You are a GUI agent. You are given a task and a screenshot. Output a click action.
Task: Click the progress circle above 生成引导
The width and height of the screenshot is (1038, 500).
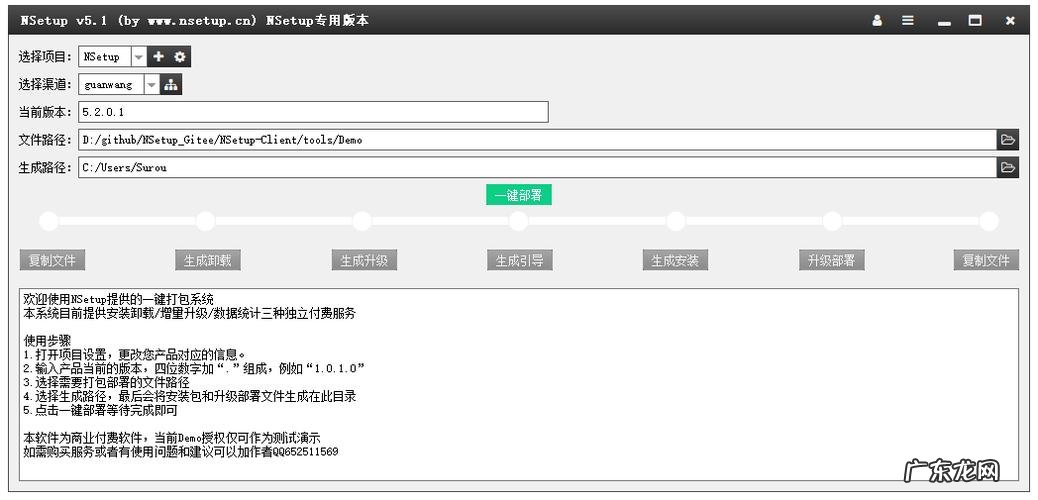tap(518, 221)
